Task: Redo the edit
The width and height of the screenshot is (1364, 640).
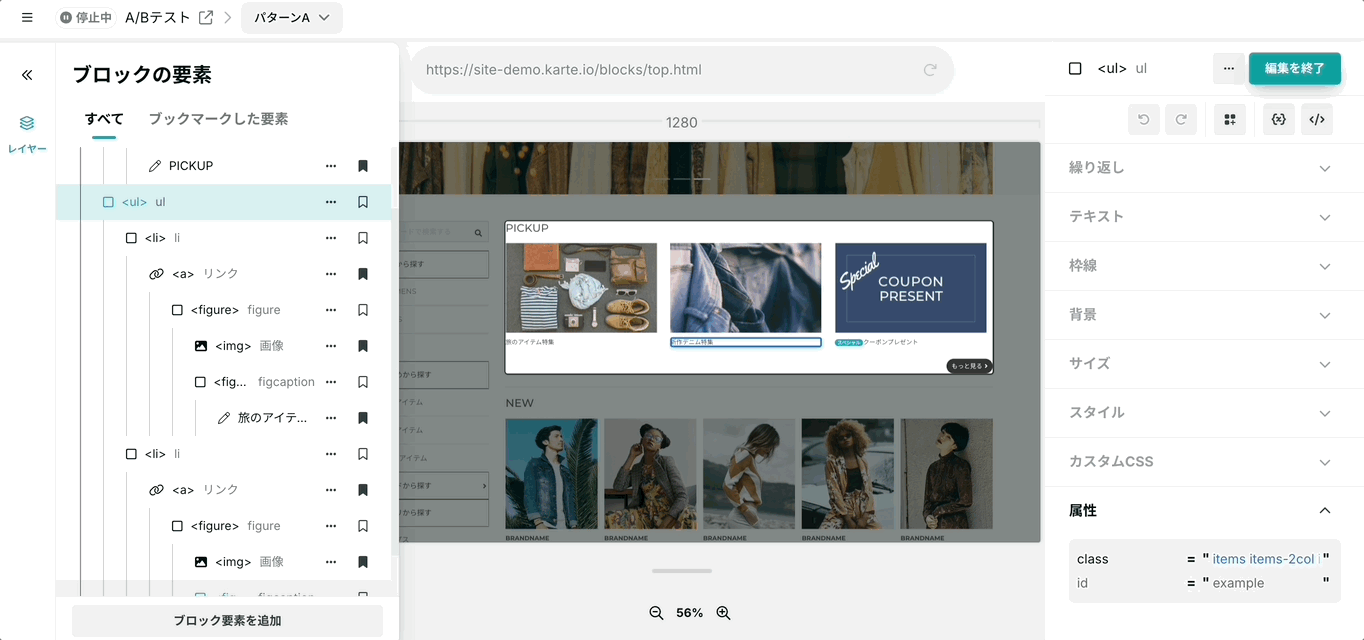Action: [x=1181, y=120]
